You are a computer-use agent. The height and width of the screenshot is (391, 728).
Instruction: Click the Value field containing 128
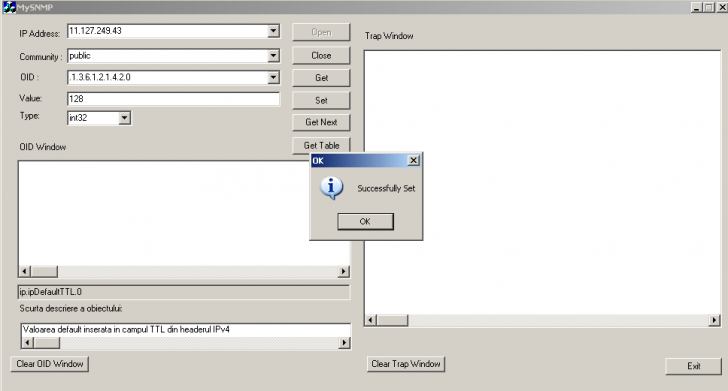tap(173, 98)
